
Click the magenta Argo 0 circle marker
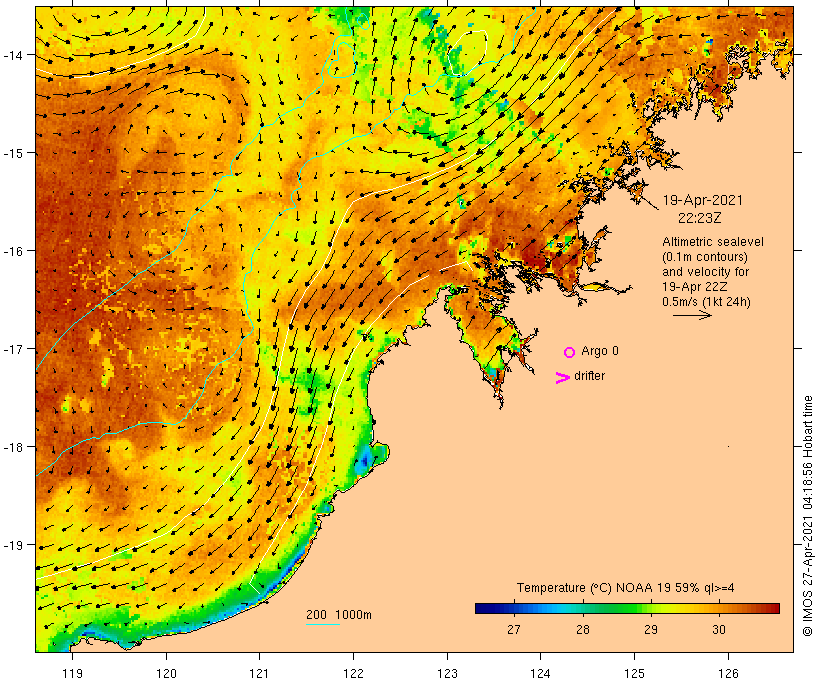[570, 352]
